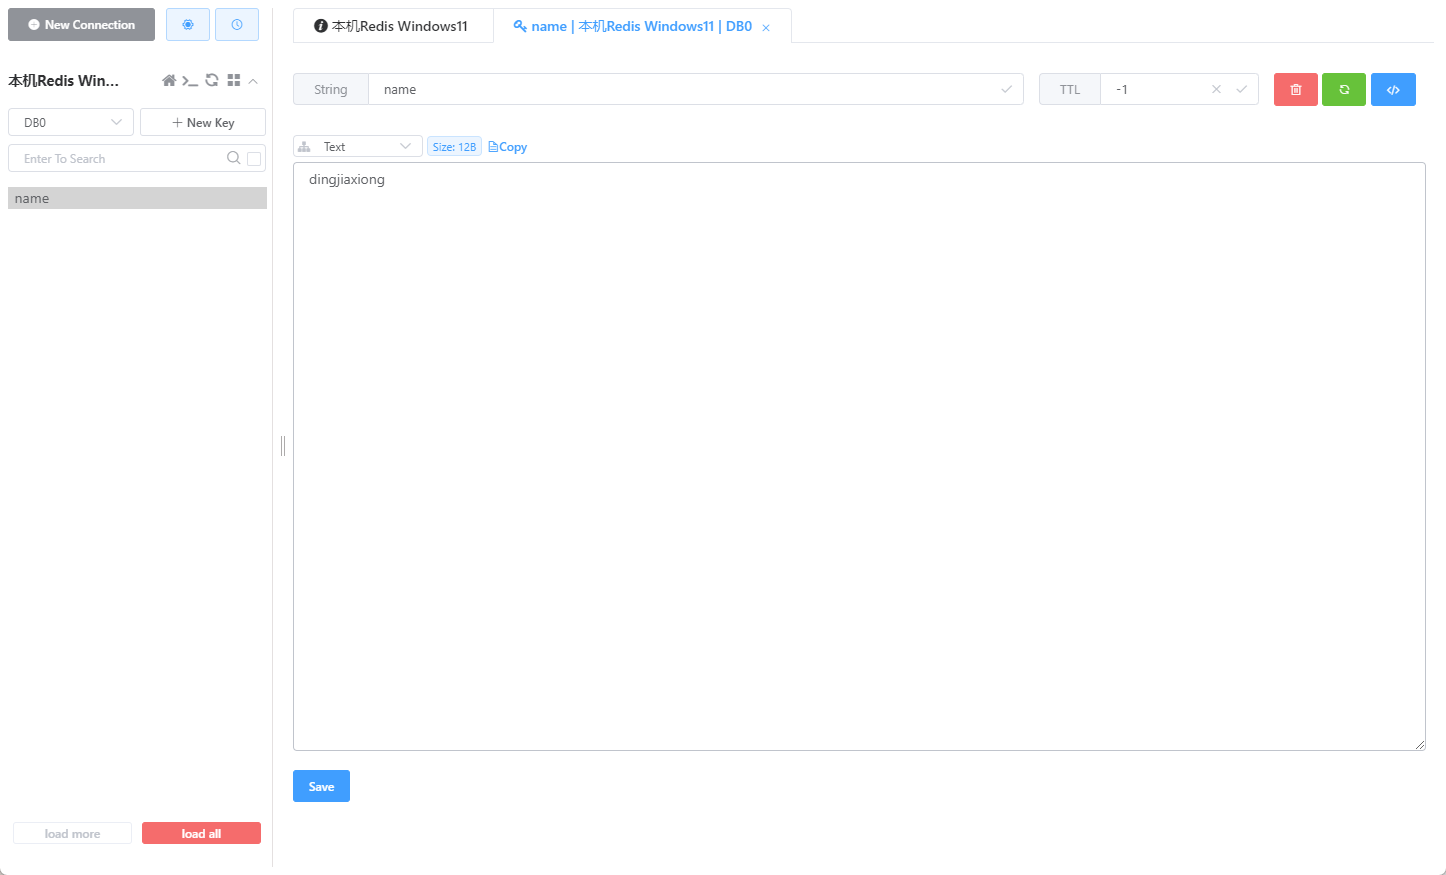Click the Copy icon next to Size 12B
Image resolution: width=1446 pixels, height=875 pixels.
[x=507, y=146]
